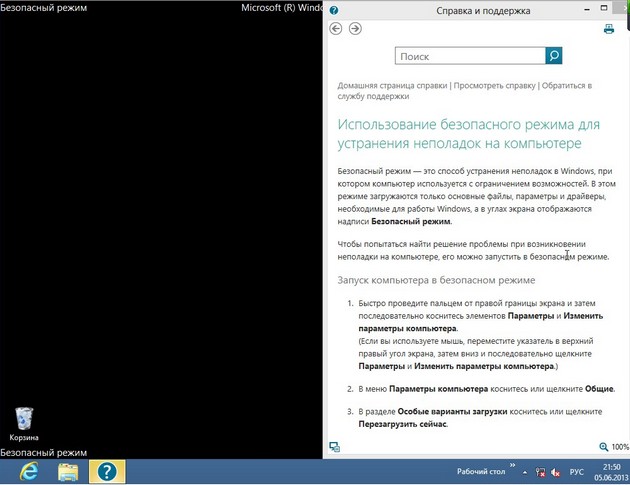Go forward in Help navigation

[x=355, y=29]
